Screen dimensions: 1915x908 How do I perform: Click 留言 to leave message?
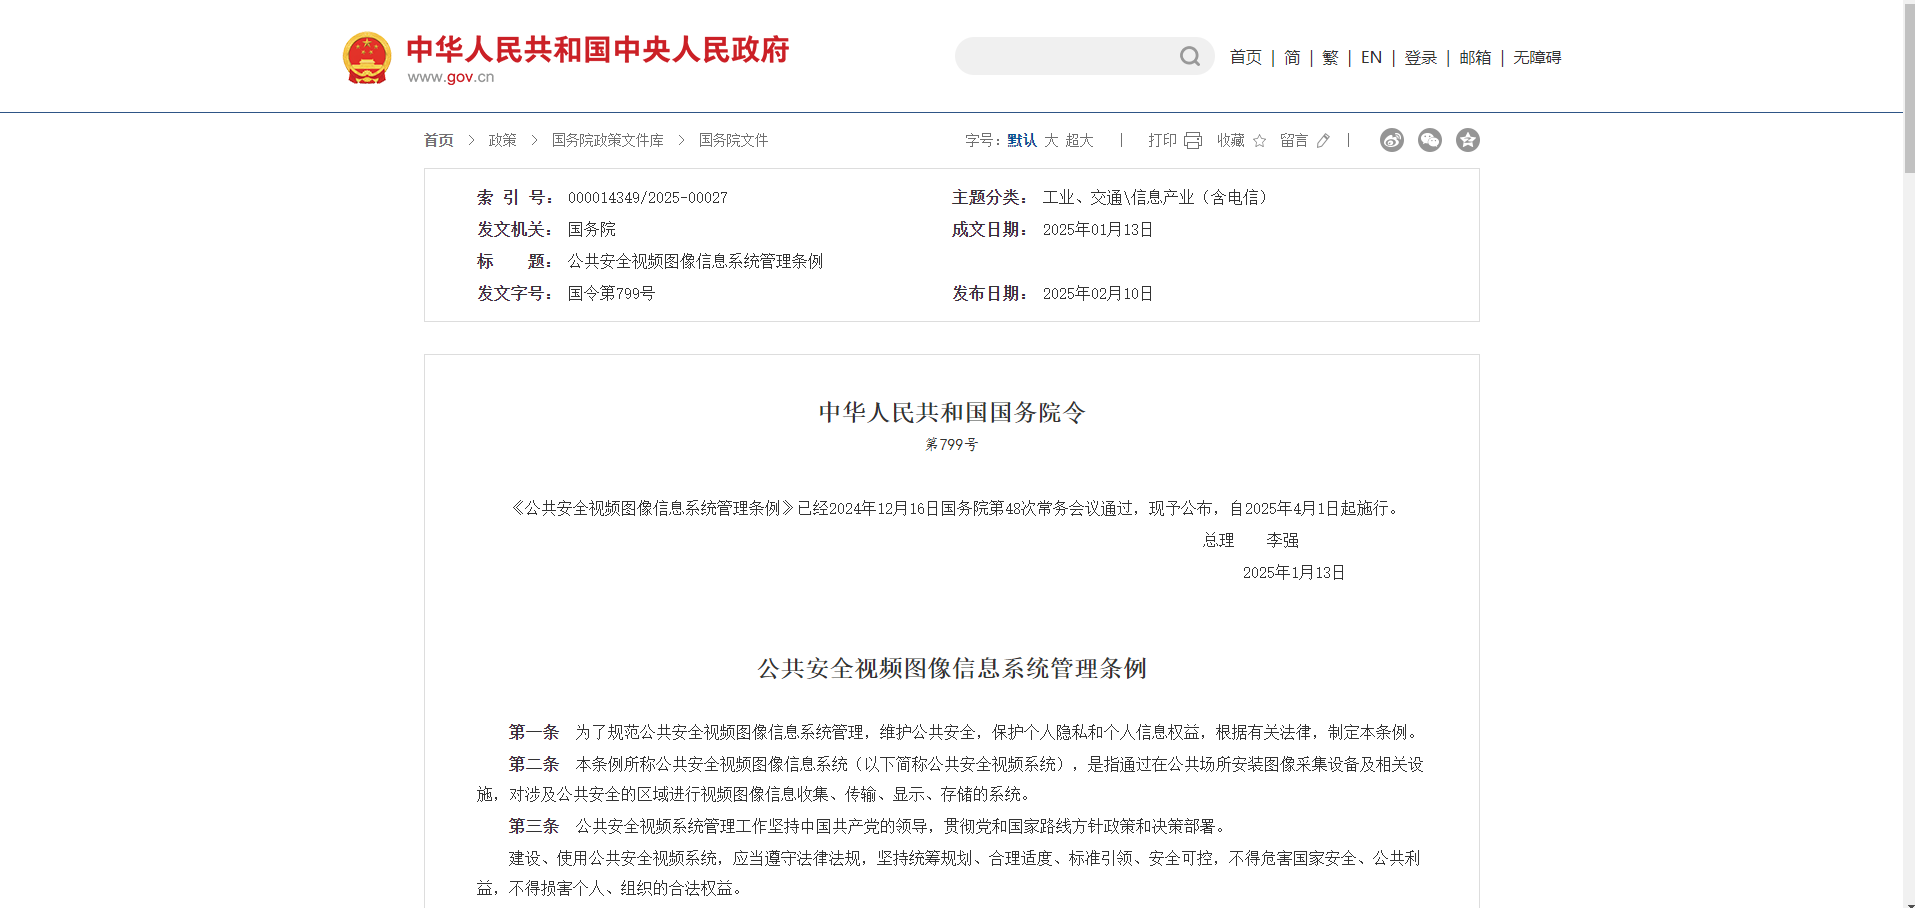pyautogui.click(x=1294, y=140)
